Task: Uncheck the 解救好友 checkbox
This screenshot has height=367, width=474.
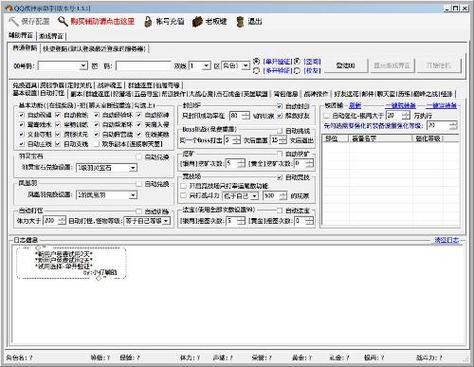Action: (280, 116)
